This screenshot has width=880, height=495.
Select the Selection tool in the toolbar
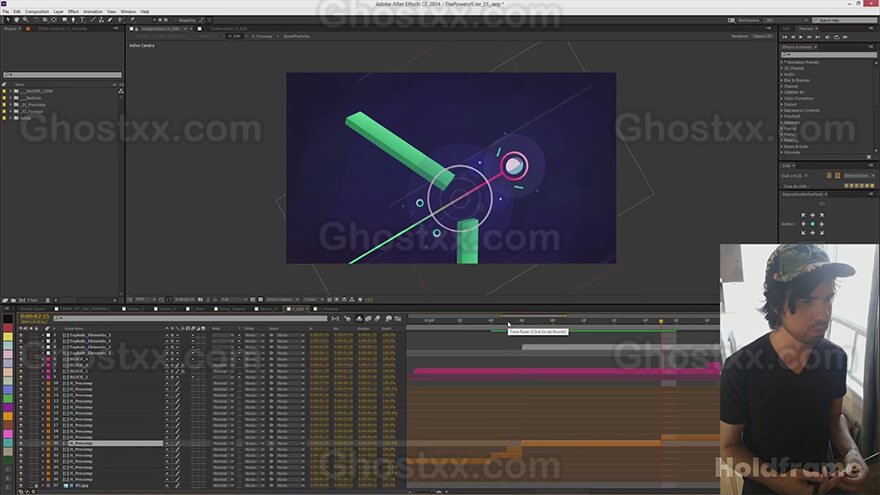click(8, 20)
